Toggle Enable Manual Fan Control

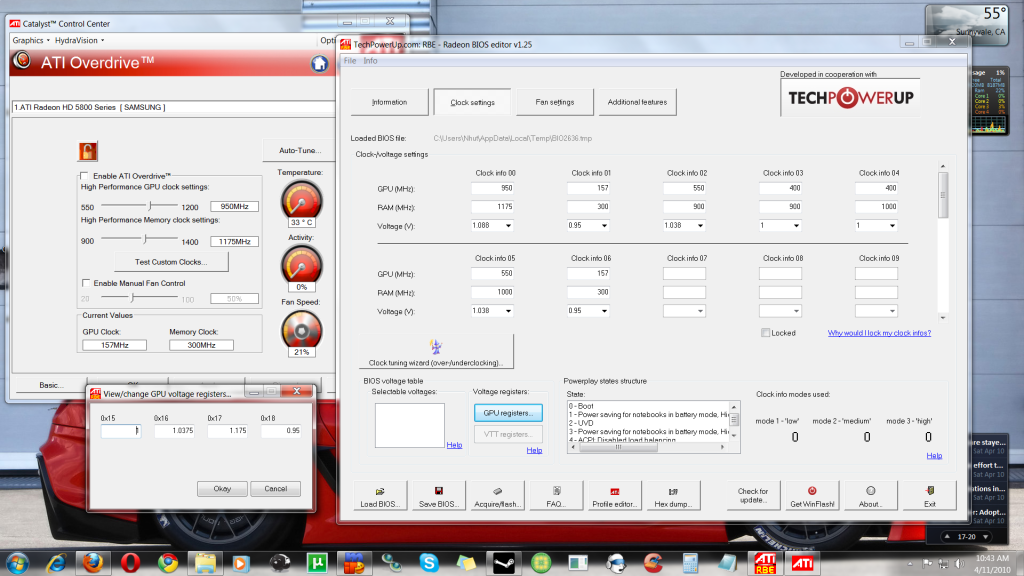coord(86,283)
